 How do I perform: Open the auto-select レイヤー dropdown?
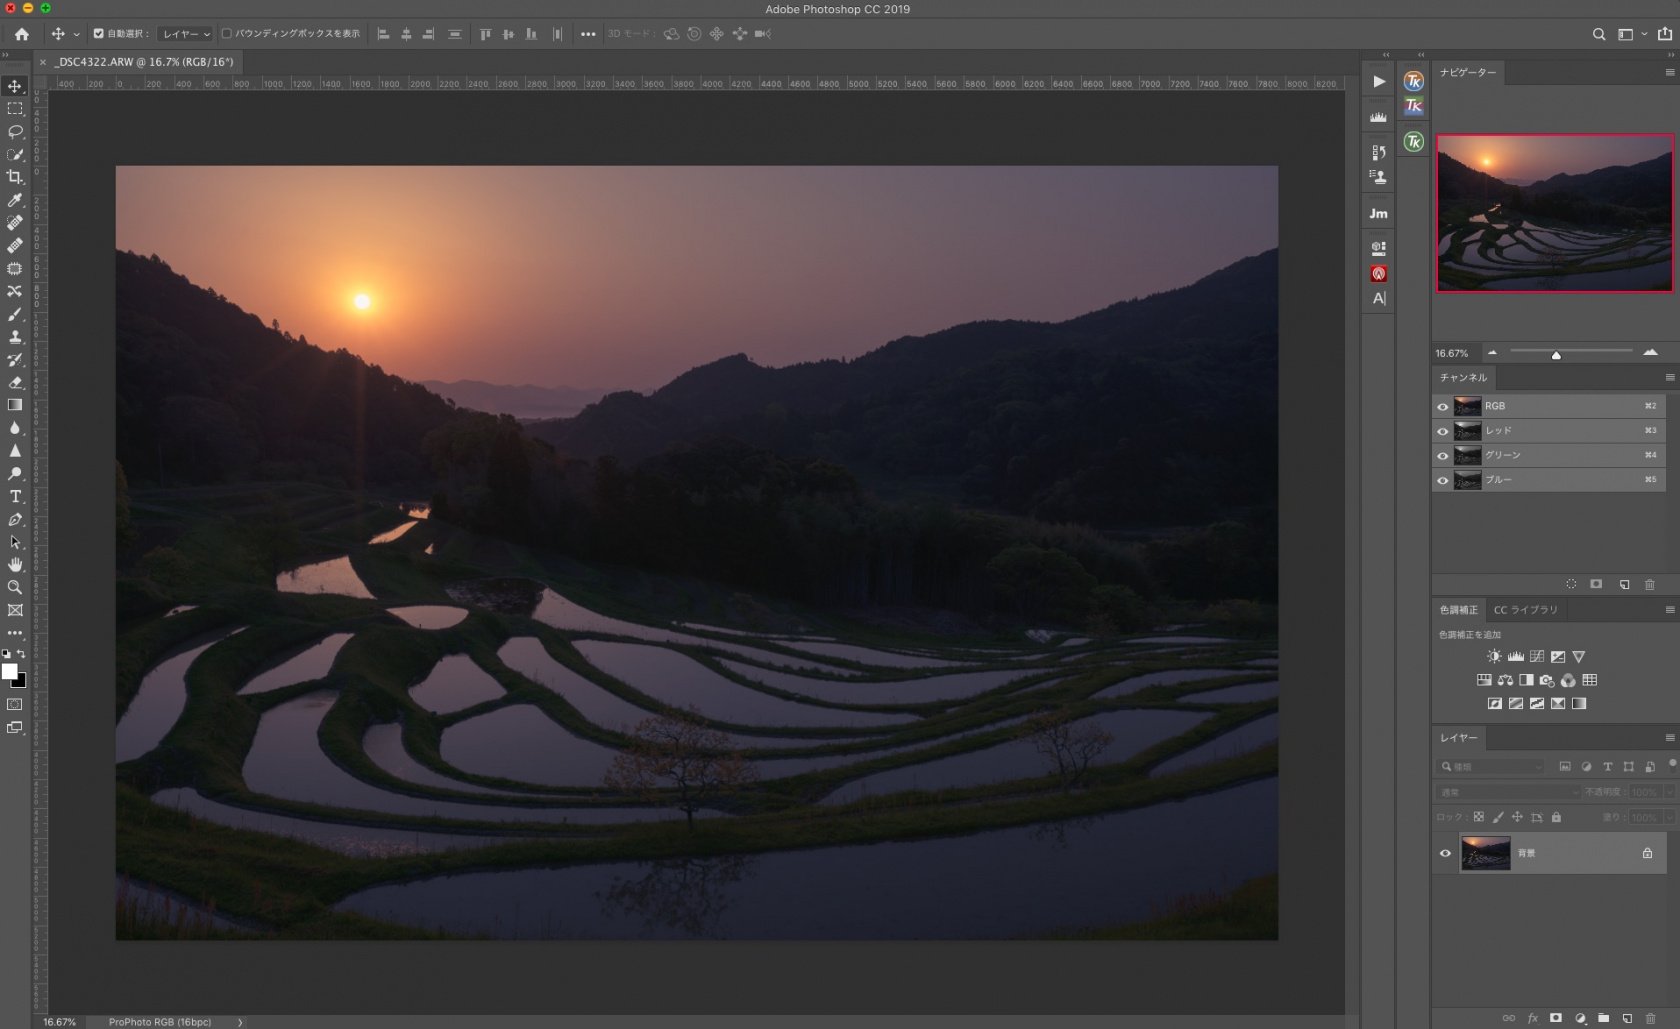pos(186,34)
